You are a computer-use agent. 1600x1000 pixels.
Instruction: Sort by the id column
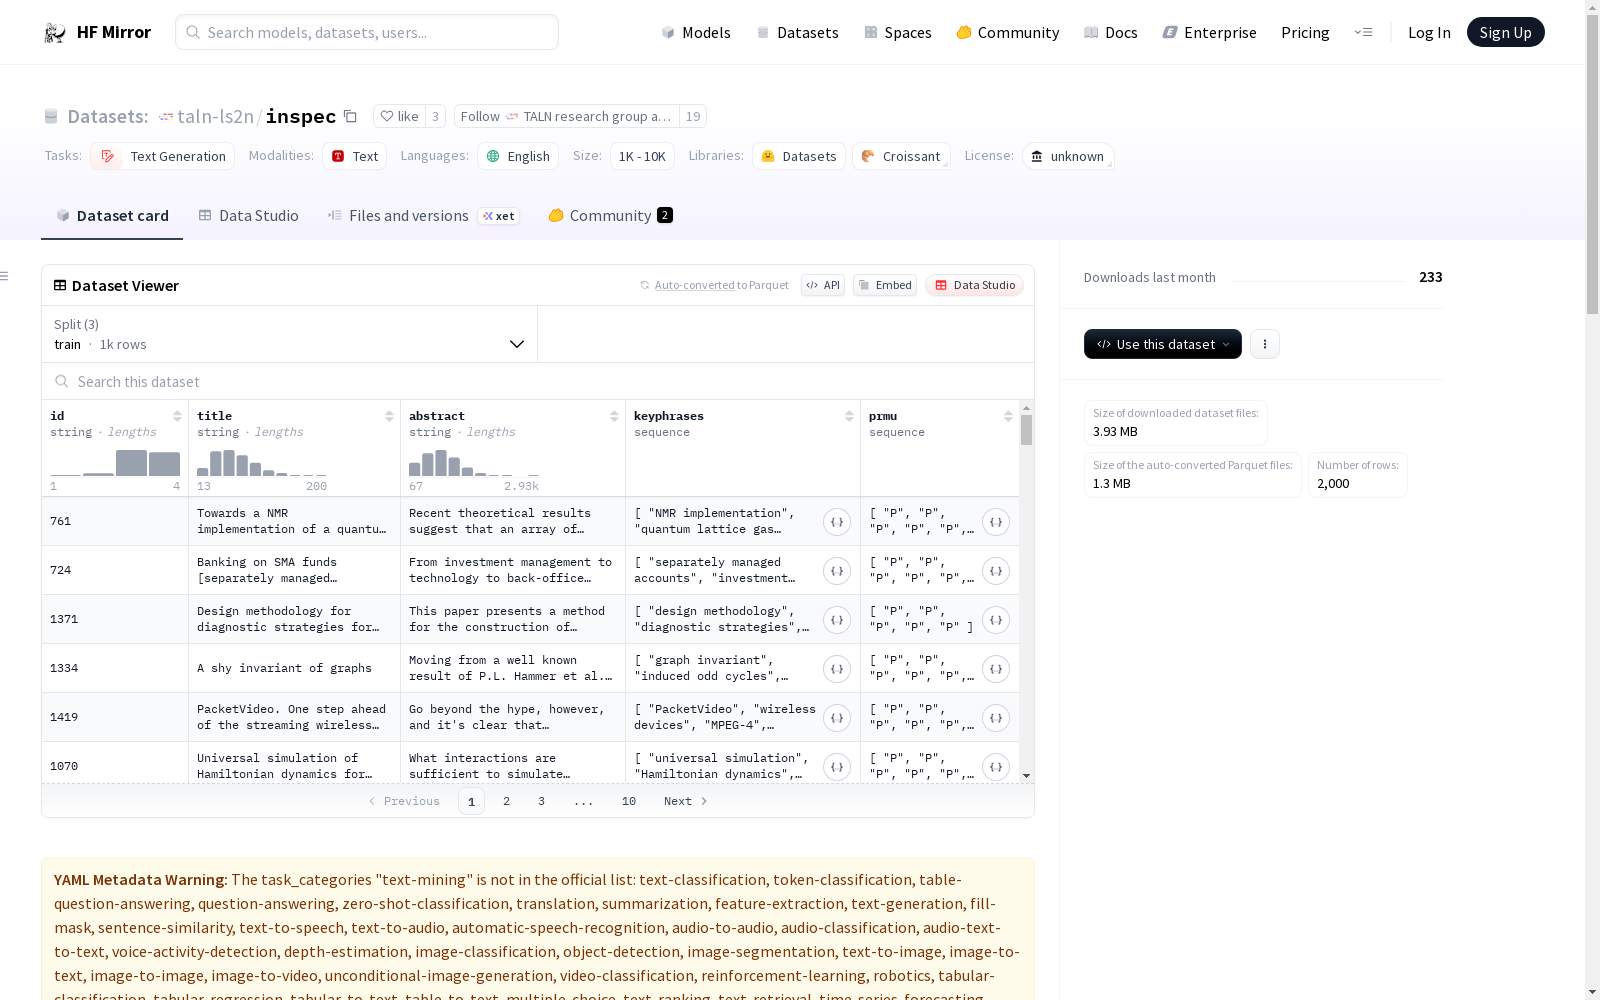(x=177, y=416)
